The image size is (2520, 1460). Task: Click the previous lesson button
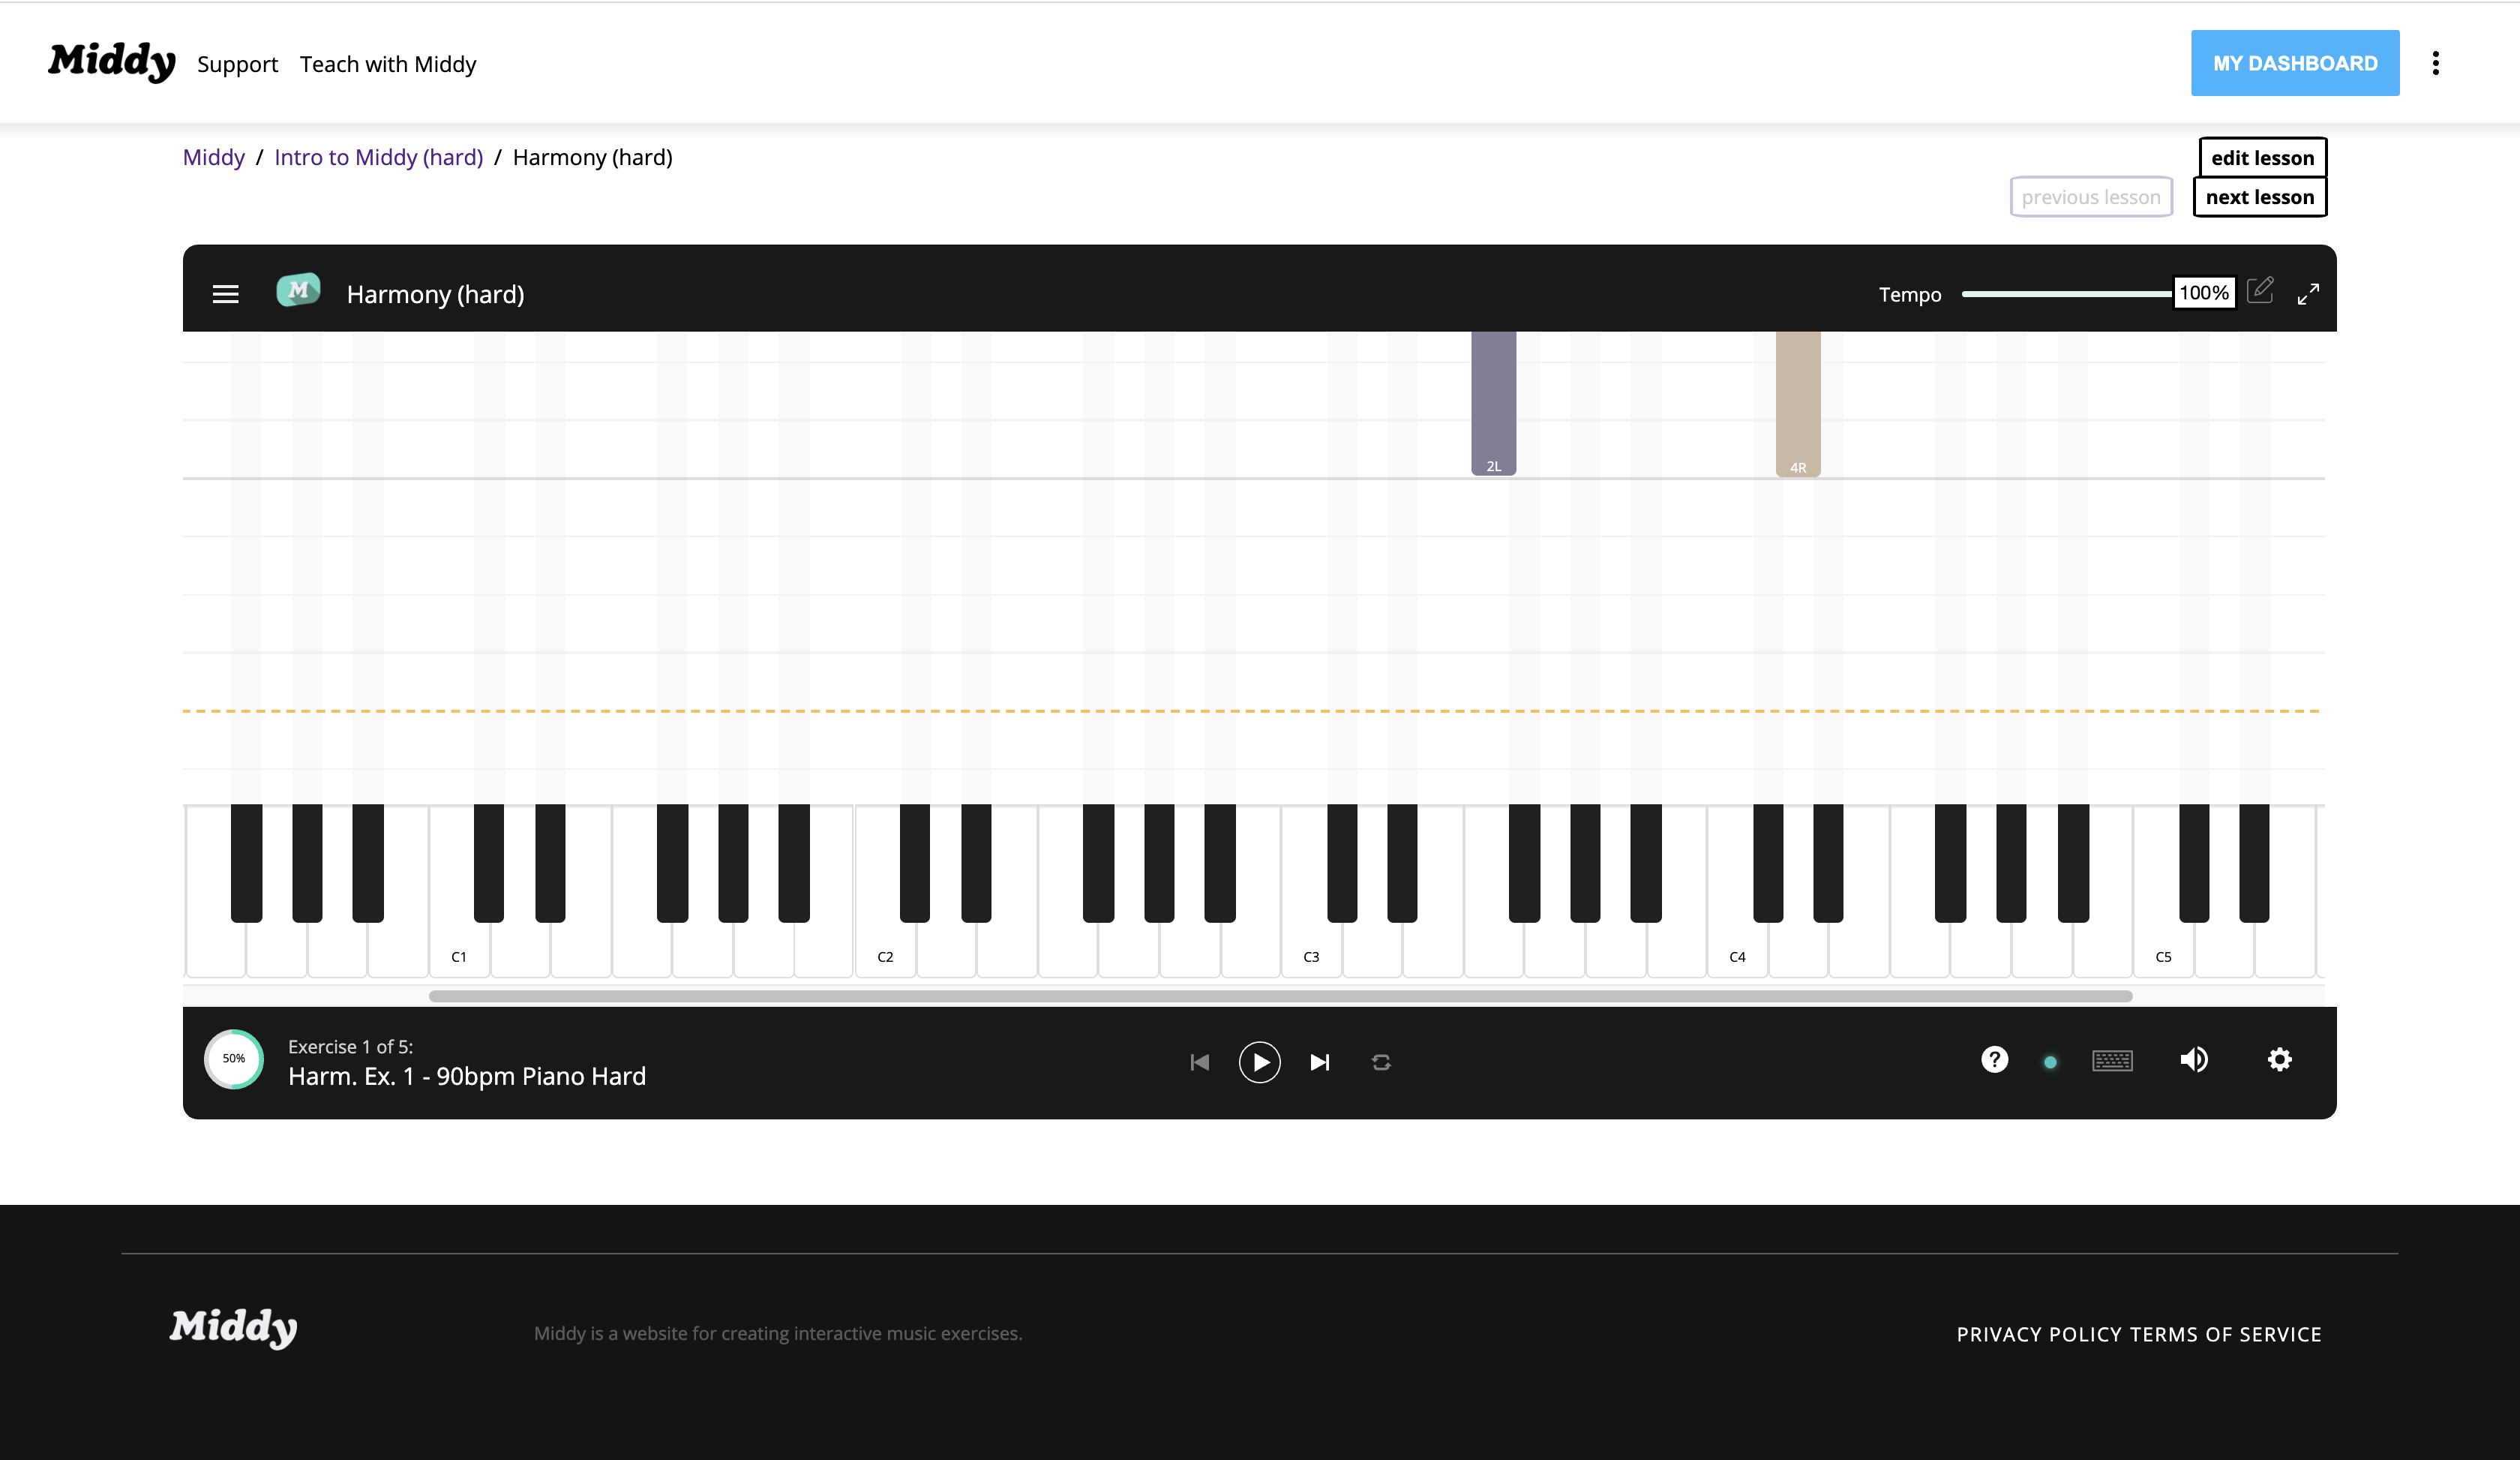pyautogui.click(x=2091, y=197)
